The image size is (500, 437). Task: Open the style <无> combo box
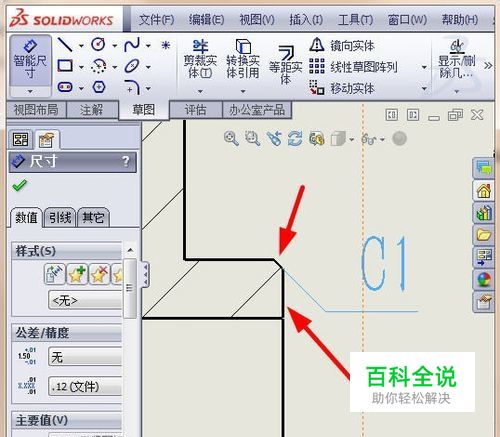click(x=85, y=300)
